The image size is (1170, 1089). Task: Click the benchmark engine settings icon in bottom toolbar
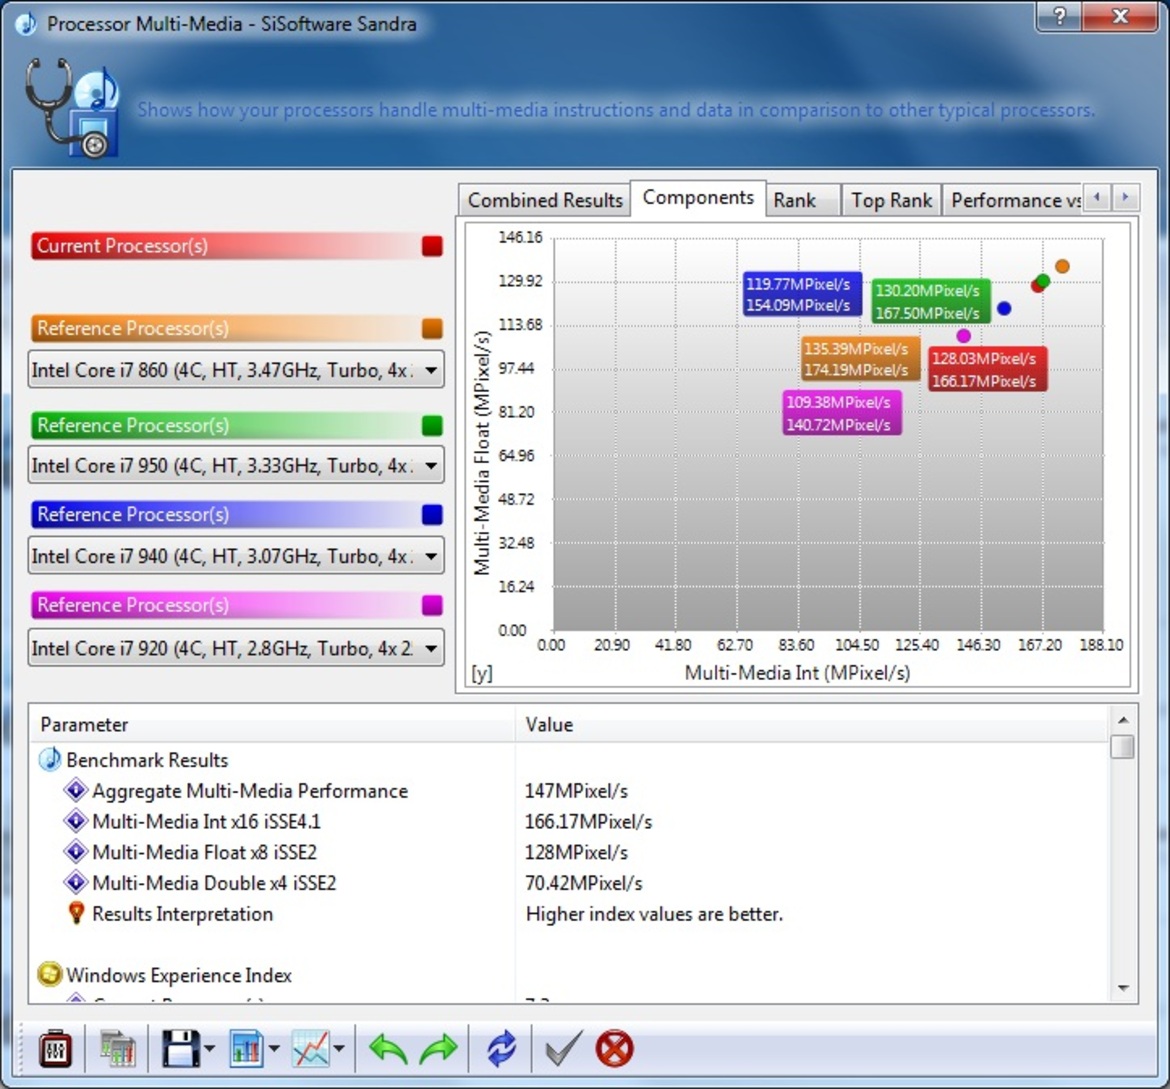pyautogui.click(x=54, y=1049)
